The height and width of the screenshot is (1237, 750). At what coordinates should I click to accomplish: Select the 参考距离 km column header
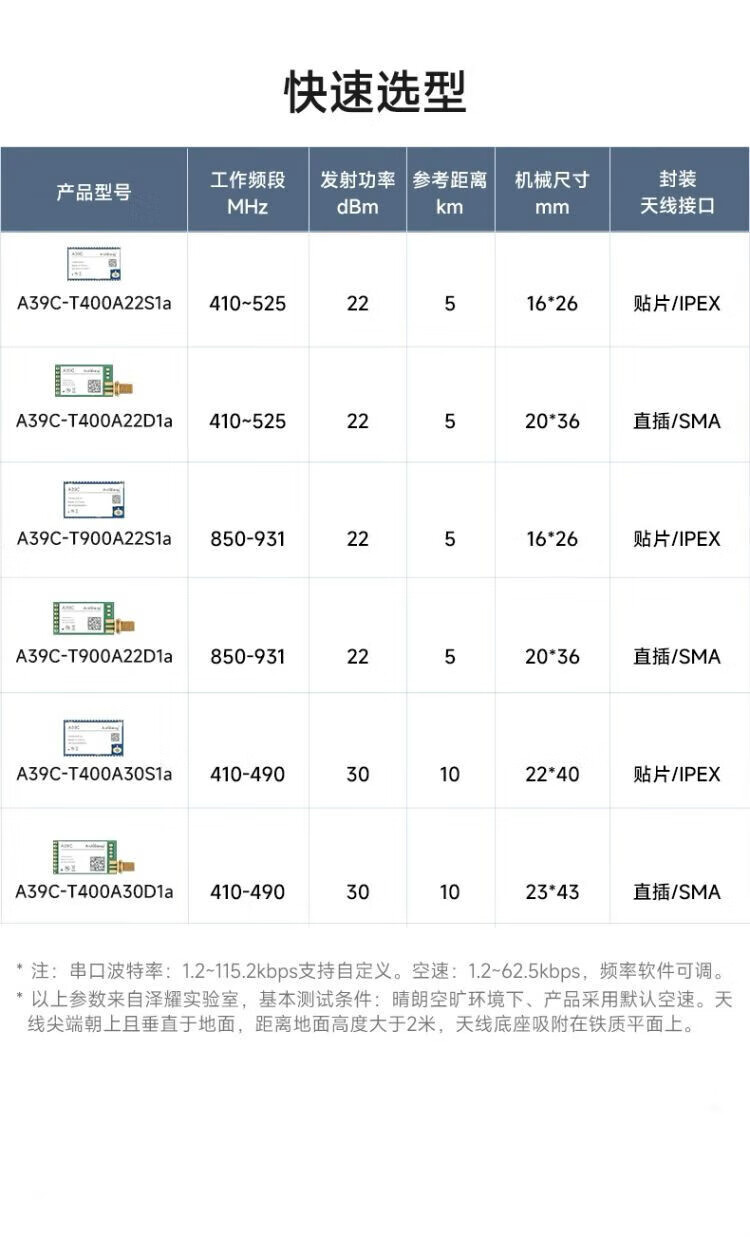(450, 192)
